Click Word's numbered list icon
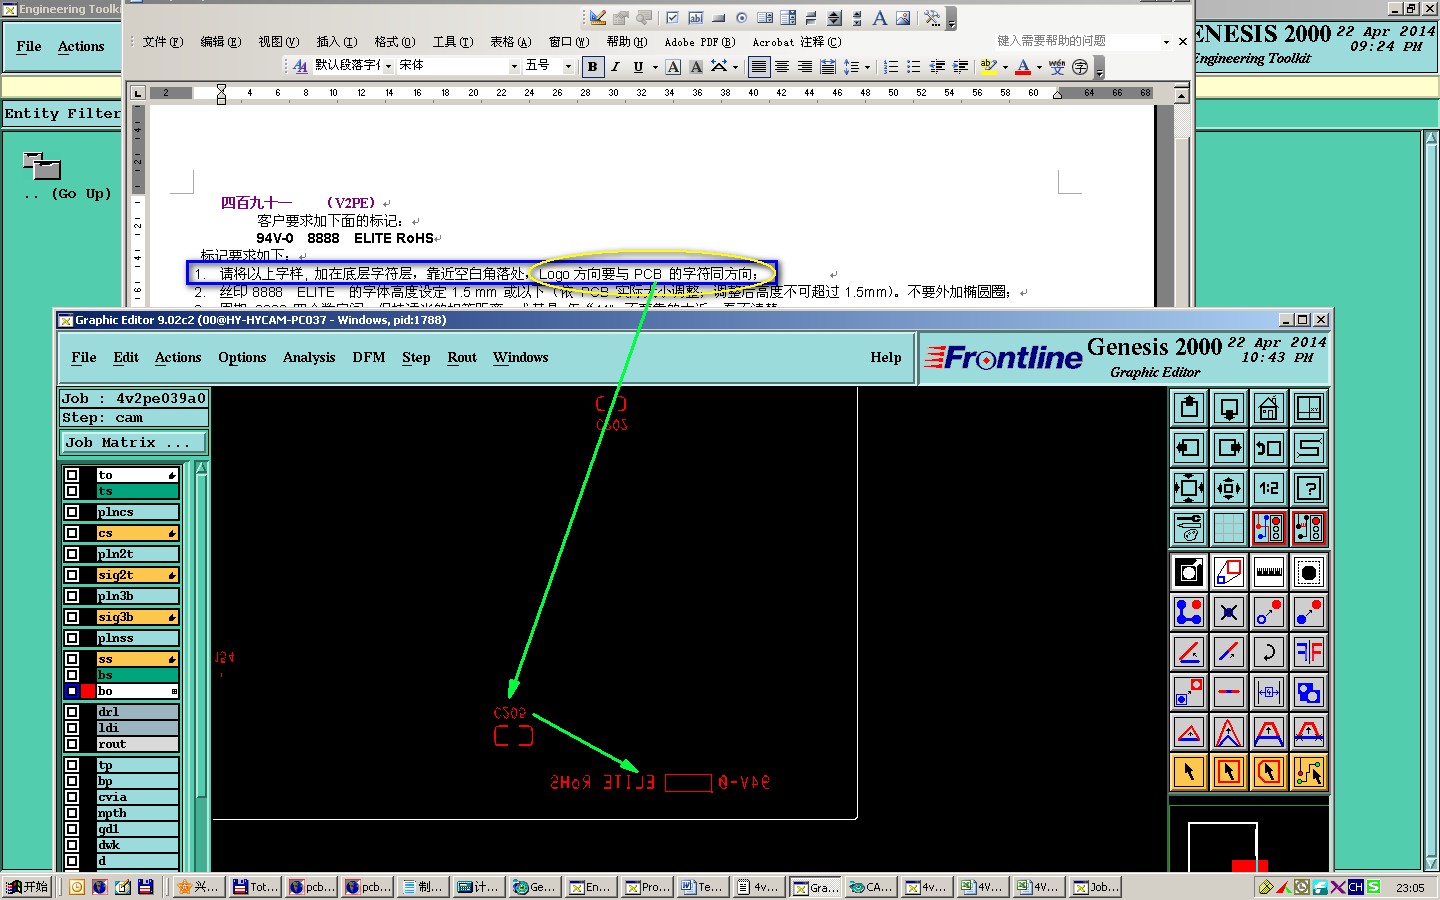This screenshot has width=1440, height=900. click(x=891, y=67)
